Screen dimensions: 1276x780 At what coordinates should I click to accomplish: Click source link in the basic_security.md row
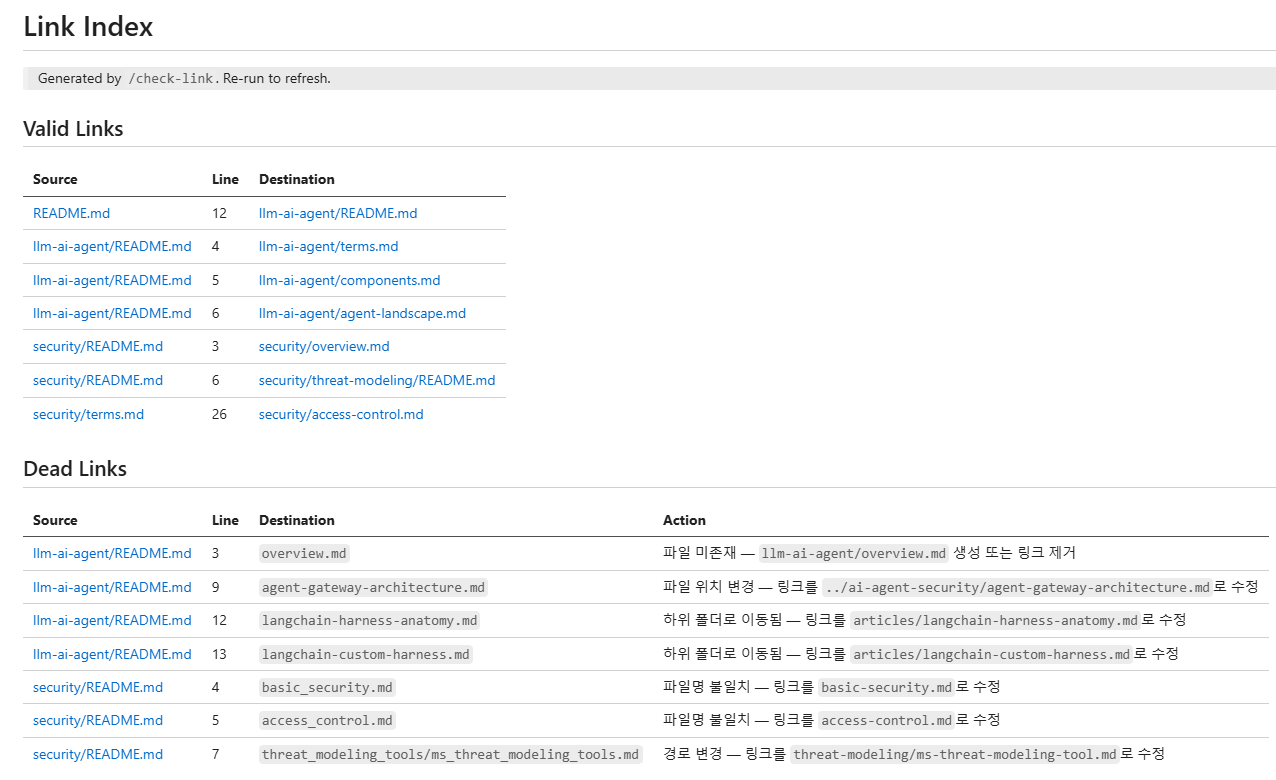pos(98,687)
